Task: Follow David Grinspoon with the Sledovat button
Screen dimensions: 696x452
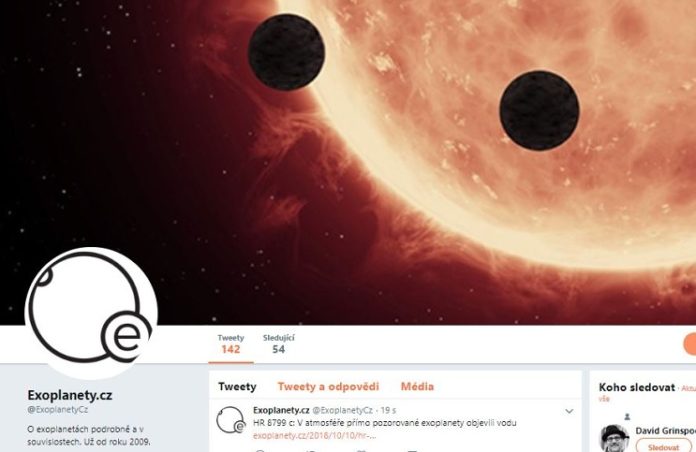Action: 663,446
